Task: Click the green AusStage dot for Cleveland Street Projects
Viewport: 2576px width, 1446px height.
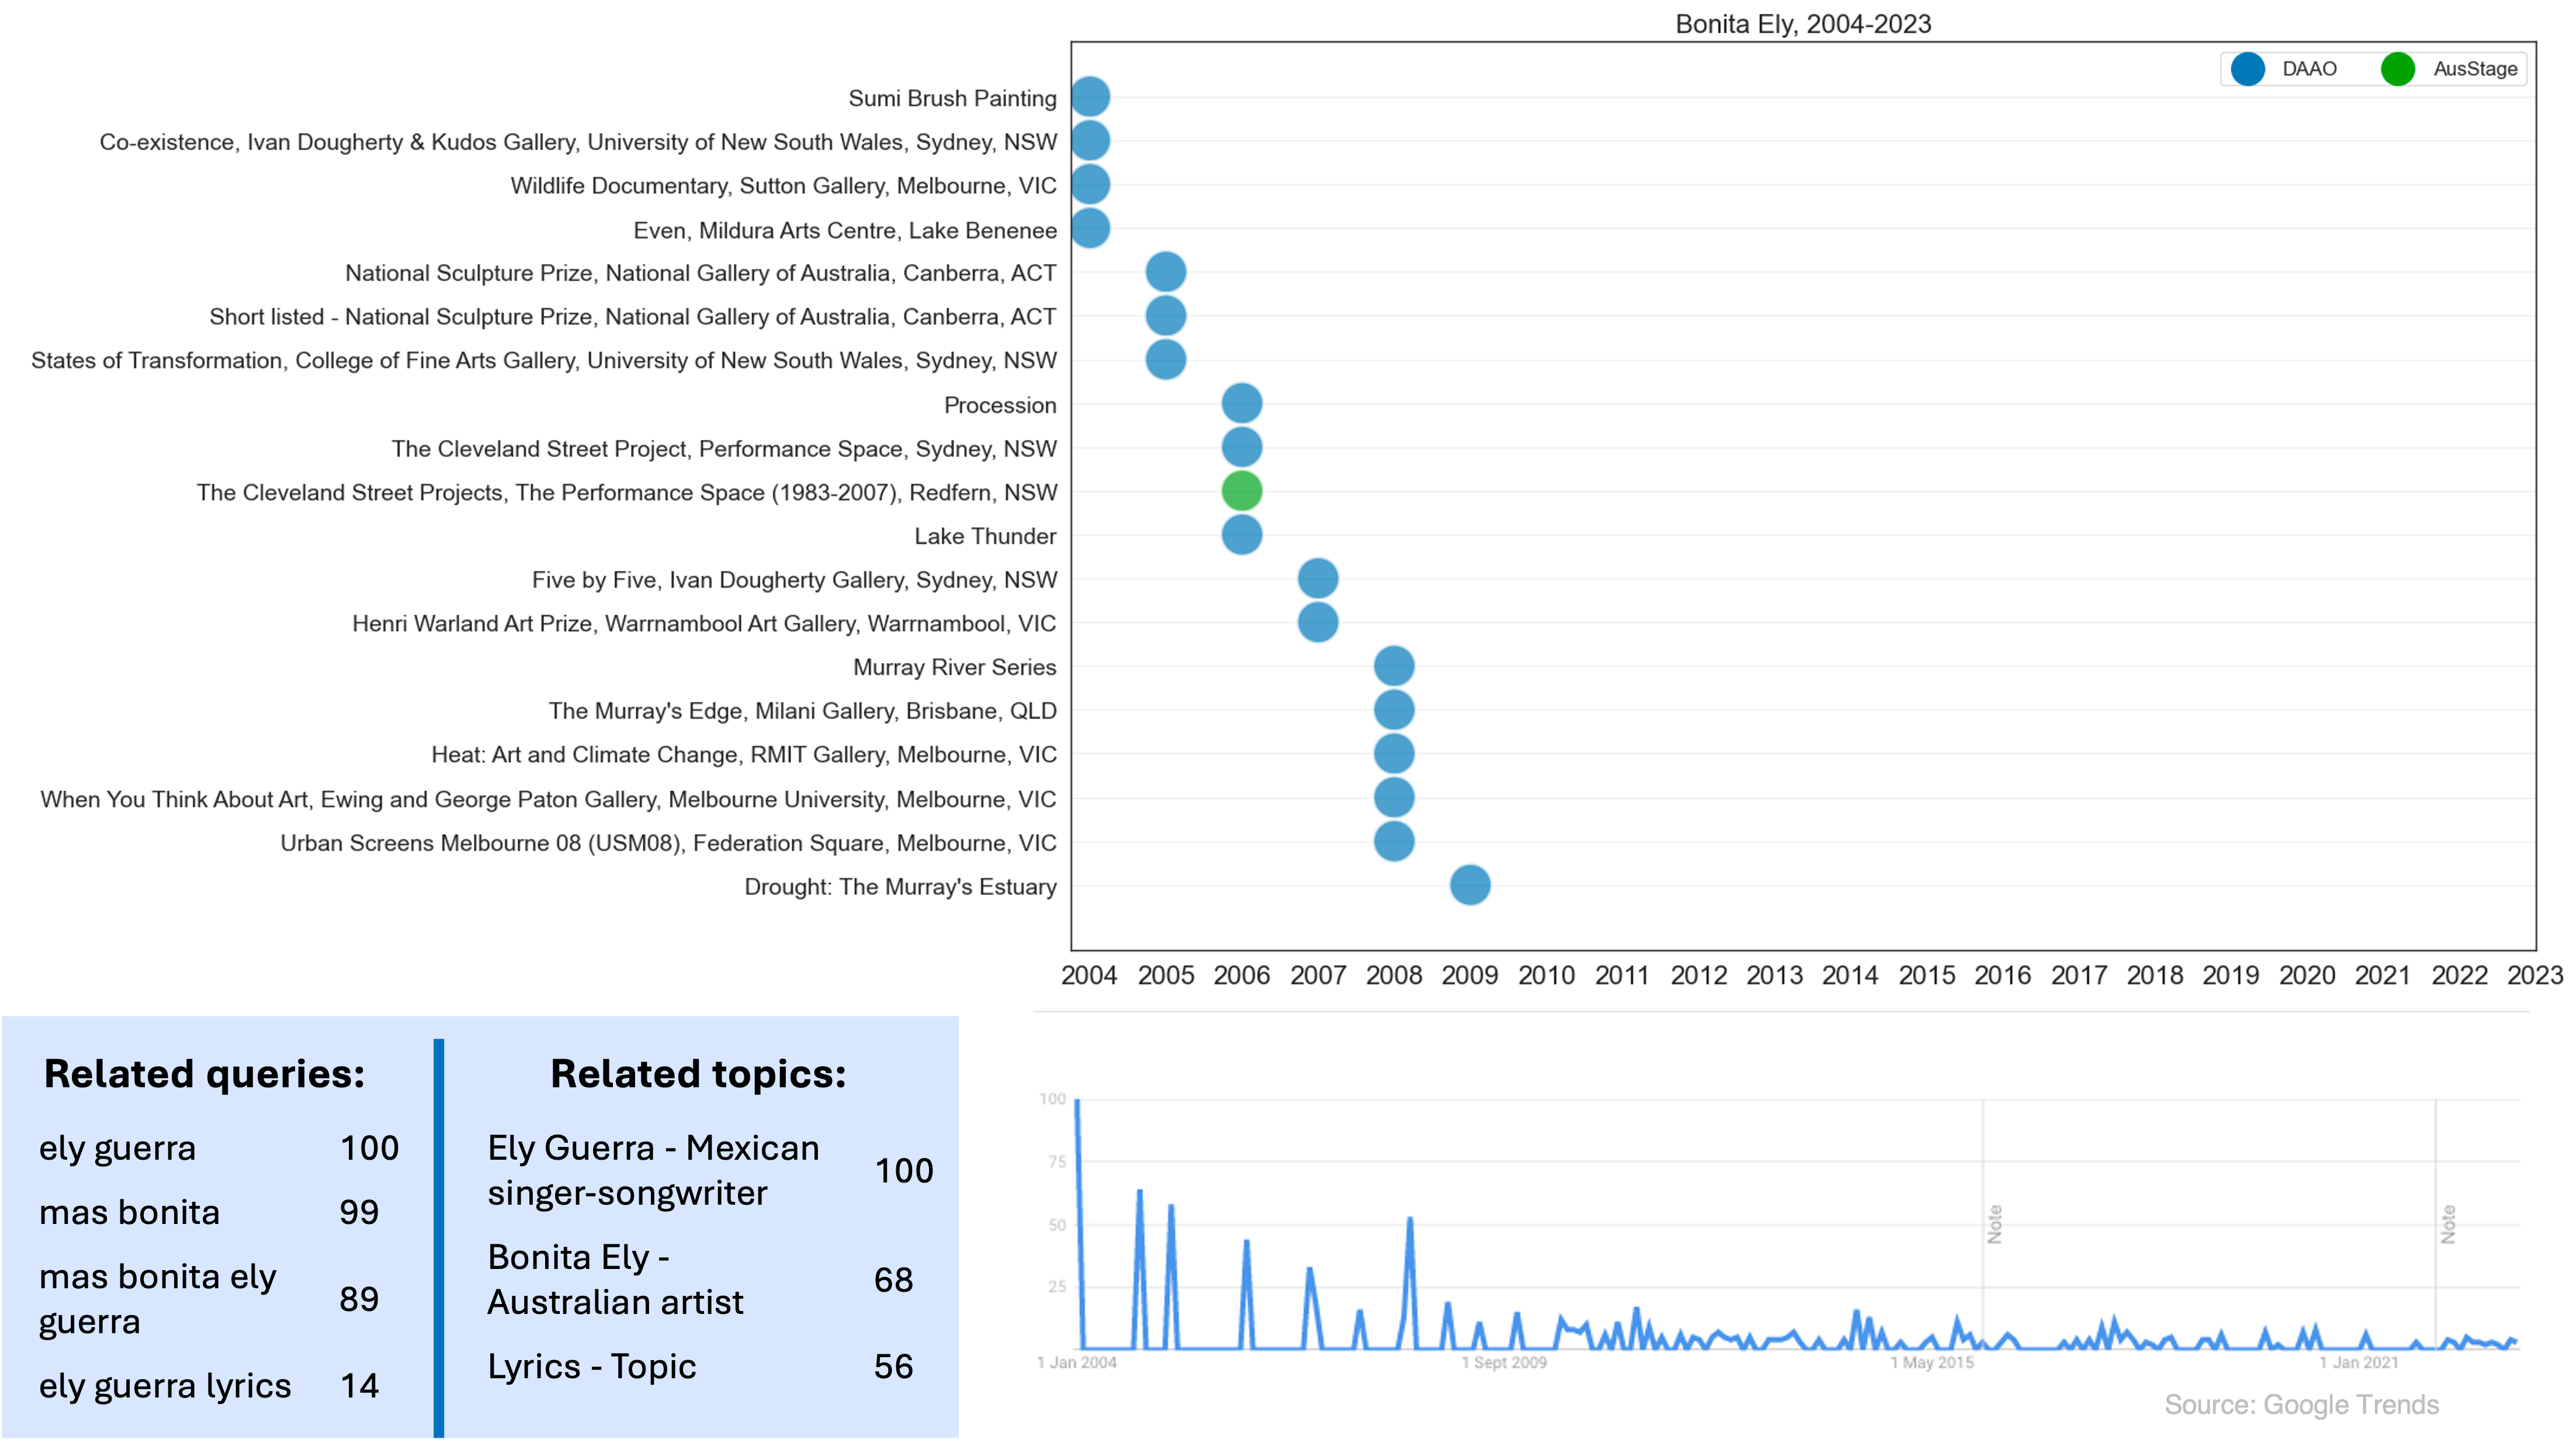Action: click(x=1242, y=491)
